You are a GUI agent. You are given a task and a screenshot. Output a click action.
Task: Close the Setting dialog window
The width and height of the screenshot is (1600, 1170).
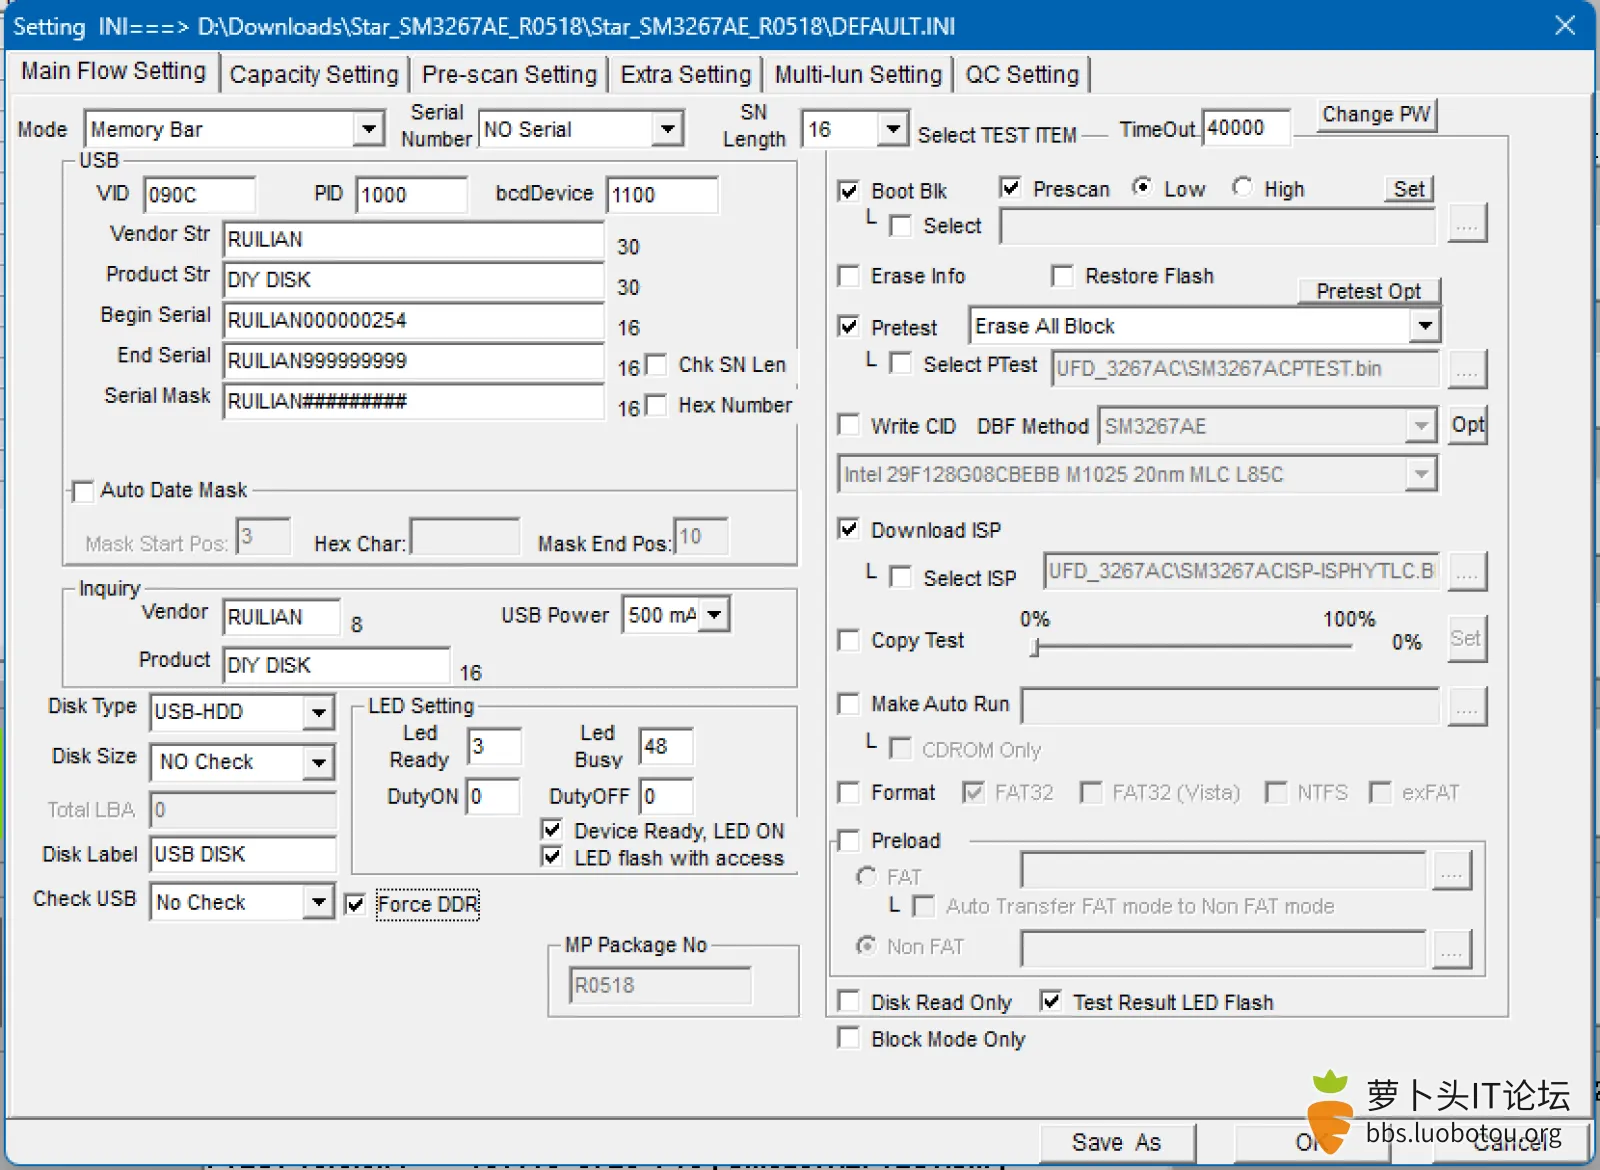[1565, 25]
